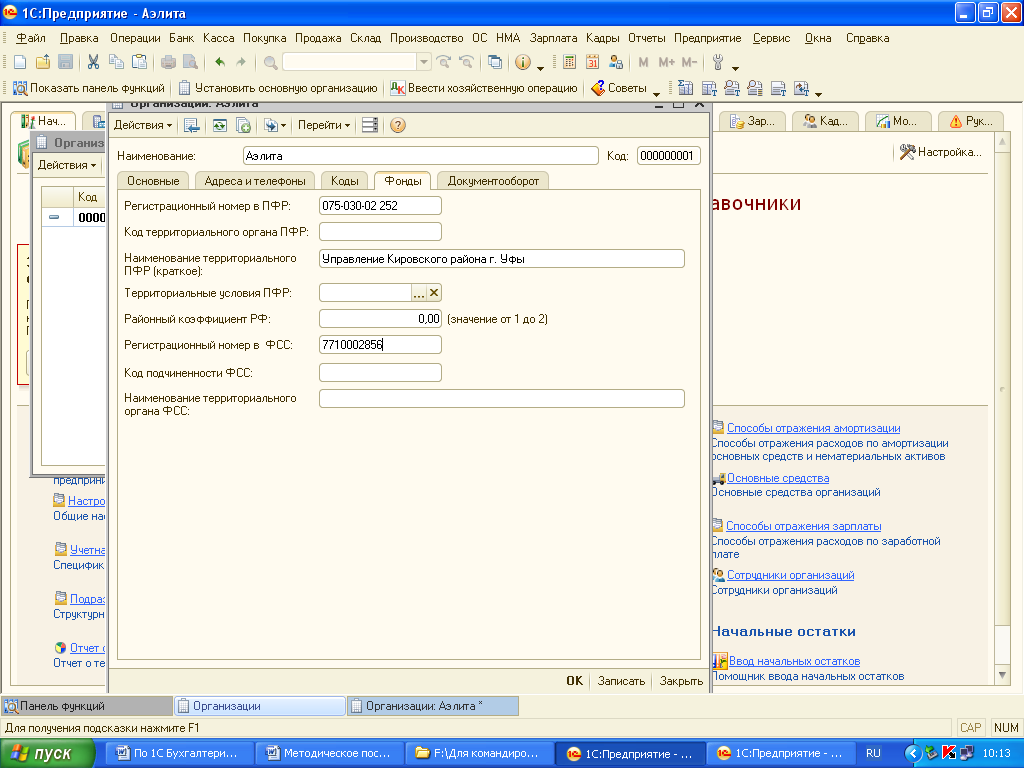Click the пуск Start button
This screenshot has height=768, width=1024.
[x=47, y=754]
